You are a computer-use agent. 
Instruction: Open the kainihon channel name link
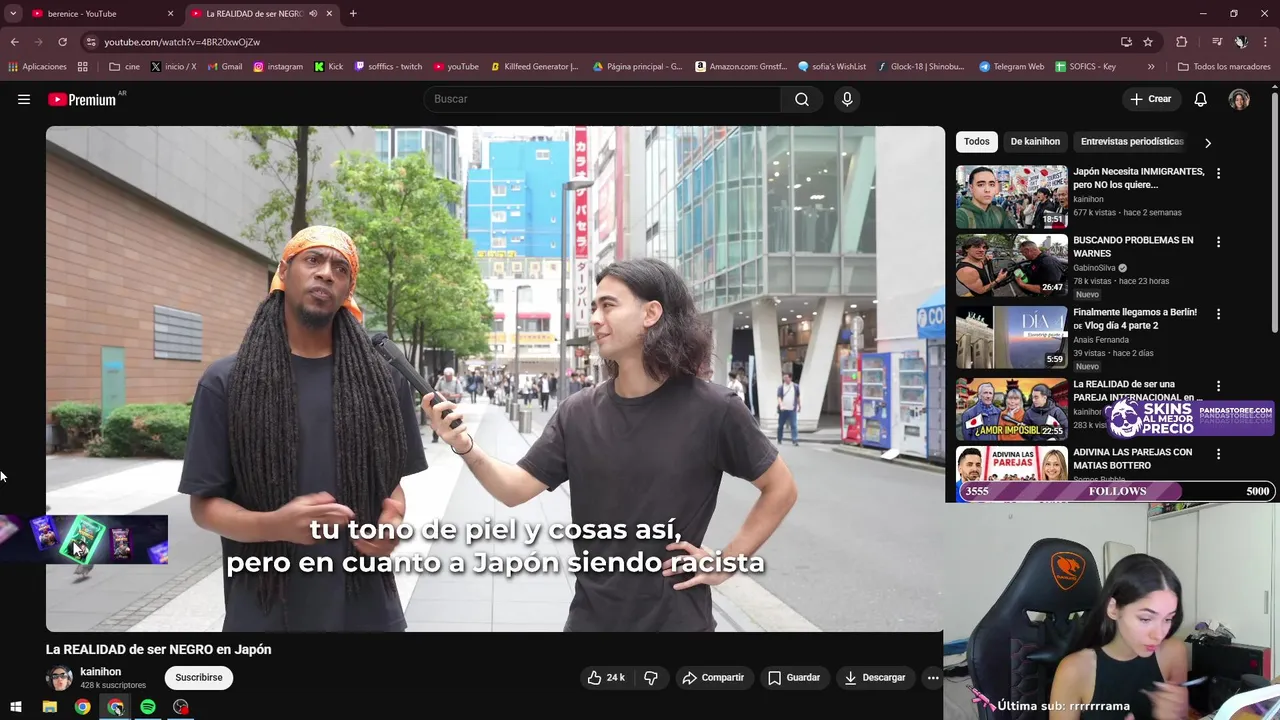point(101,672)
